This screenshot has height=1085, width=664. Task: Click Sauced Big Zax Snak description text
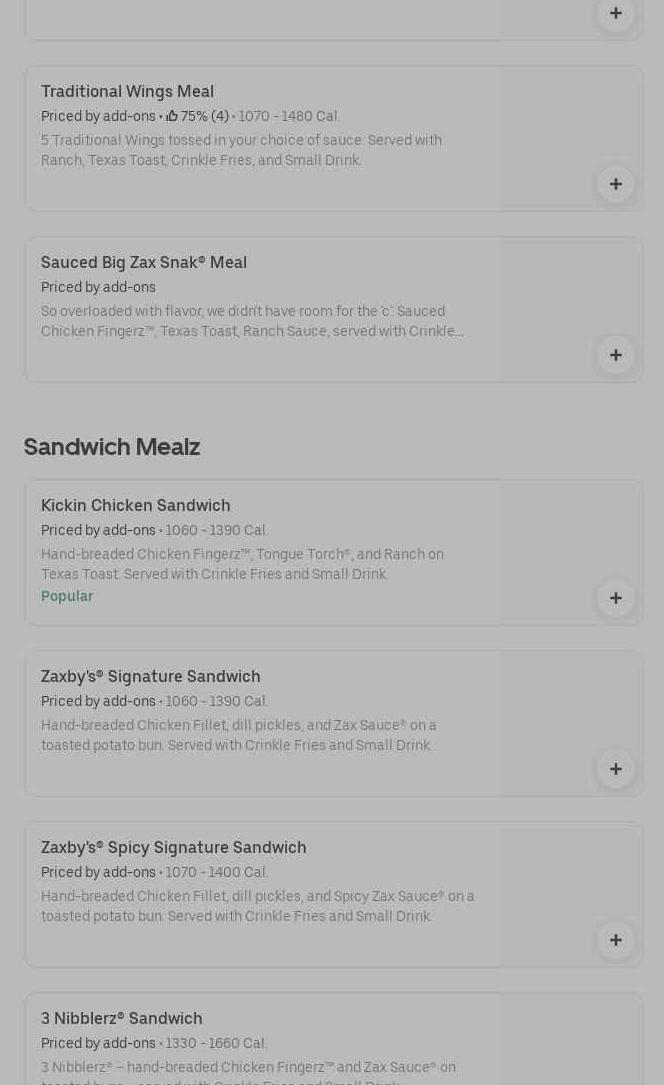click(x=251, y=321)
